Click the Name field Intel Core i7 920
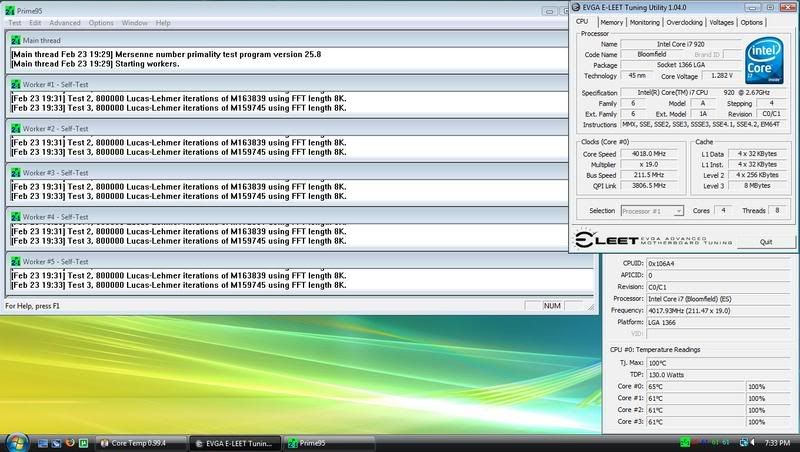 click(681, 44)
